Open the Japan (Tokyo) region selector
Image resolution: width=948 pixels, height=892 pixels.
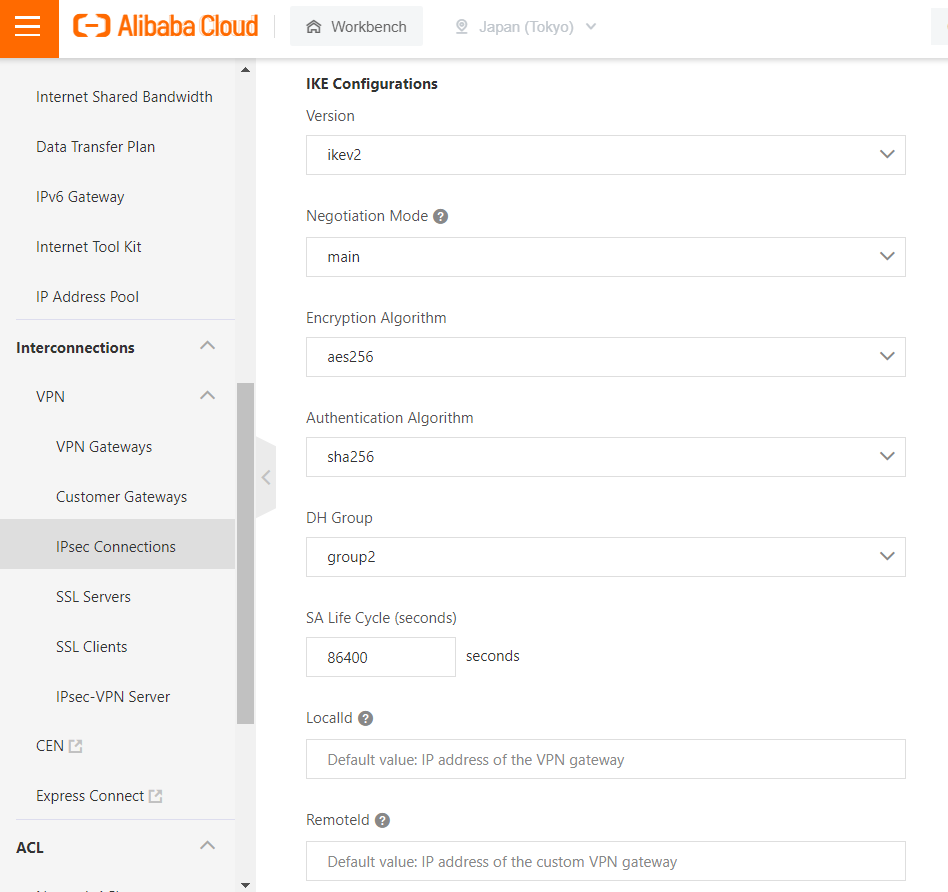coord(525,27)
